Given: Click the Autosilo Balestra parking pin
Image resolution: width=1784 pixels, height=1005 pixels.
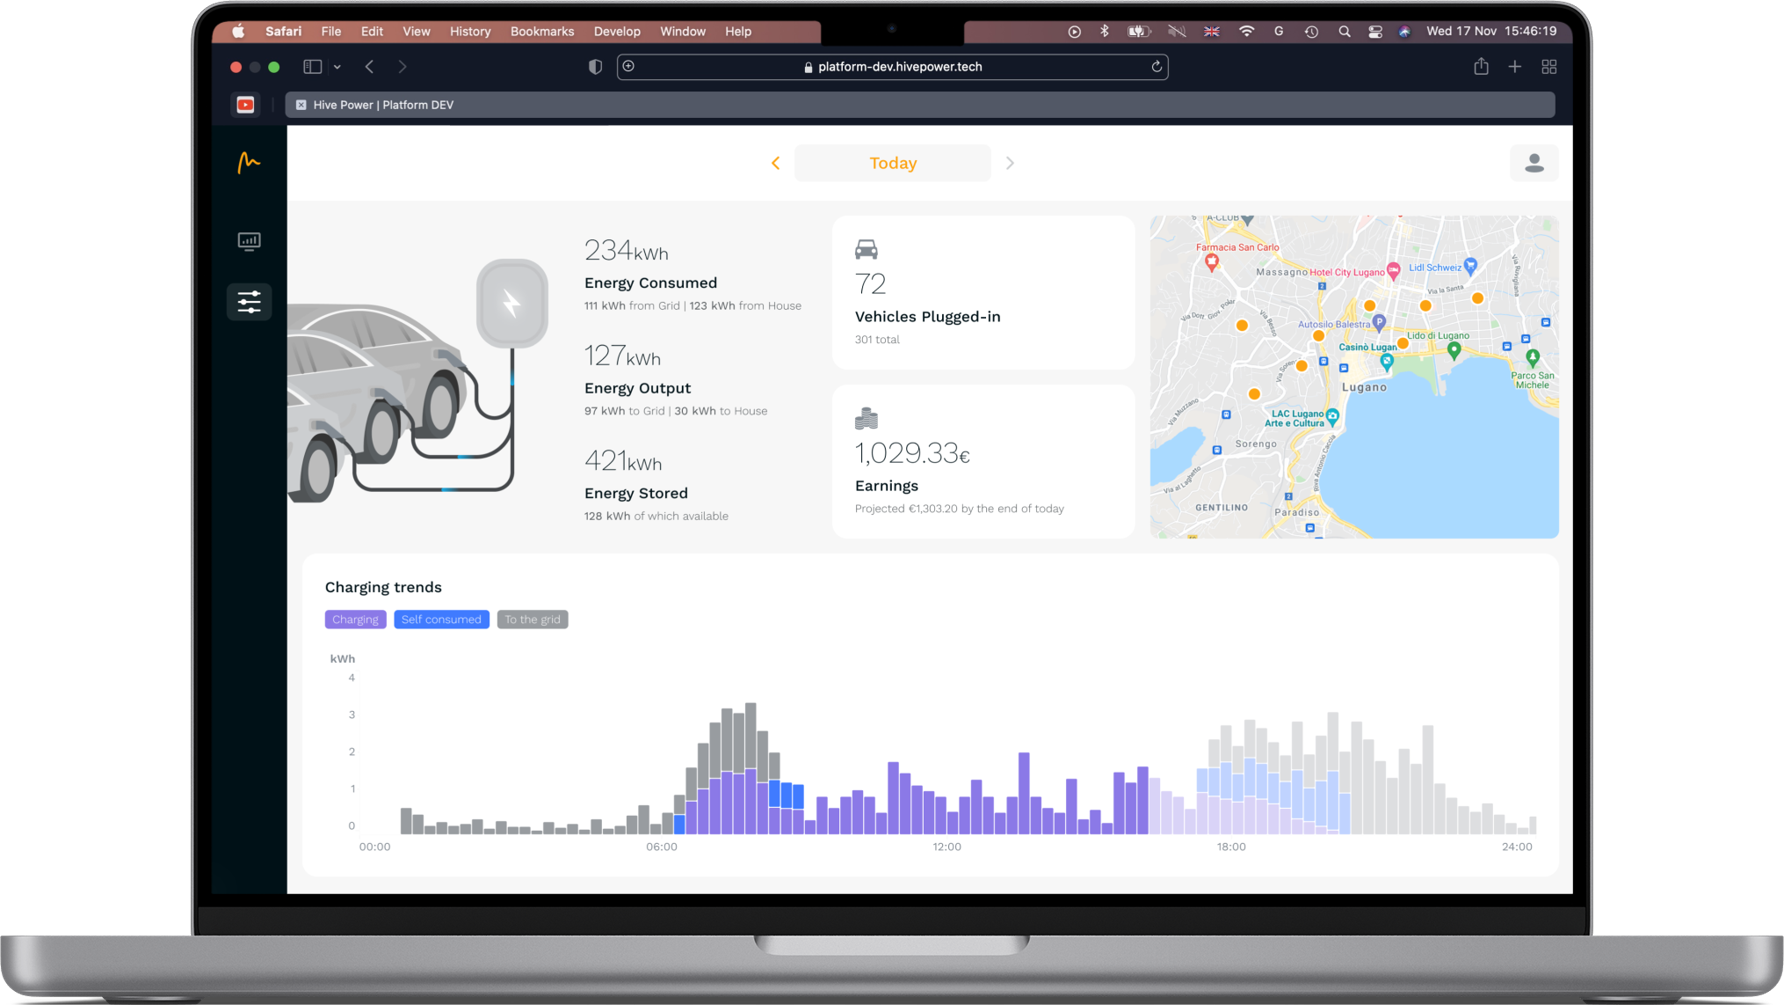Looking at the screenshot, I should pyautogui.click(x=1379, y=323).
